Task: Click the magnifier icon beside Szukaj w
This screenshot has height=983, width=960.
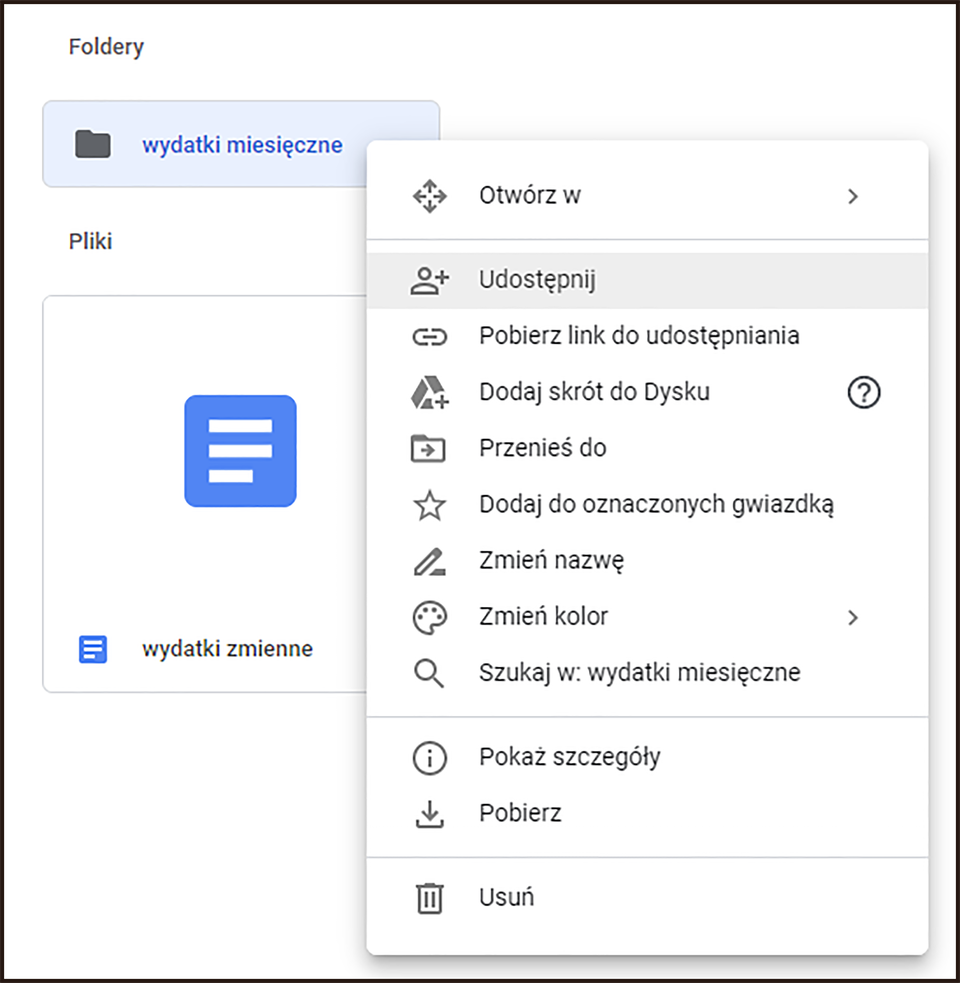Action: 430,672
